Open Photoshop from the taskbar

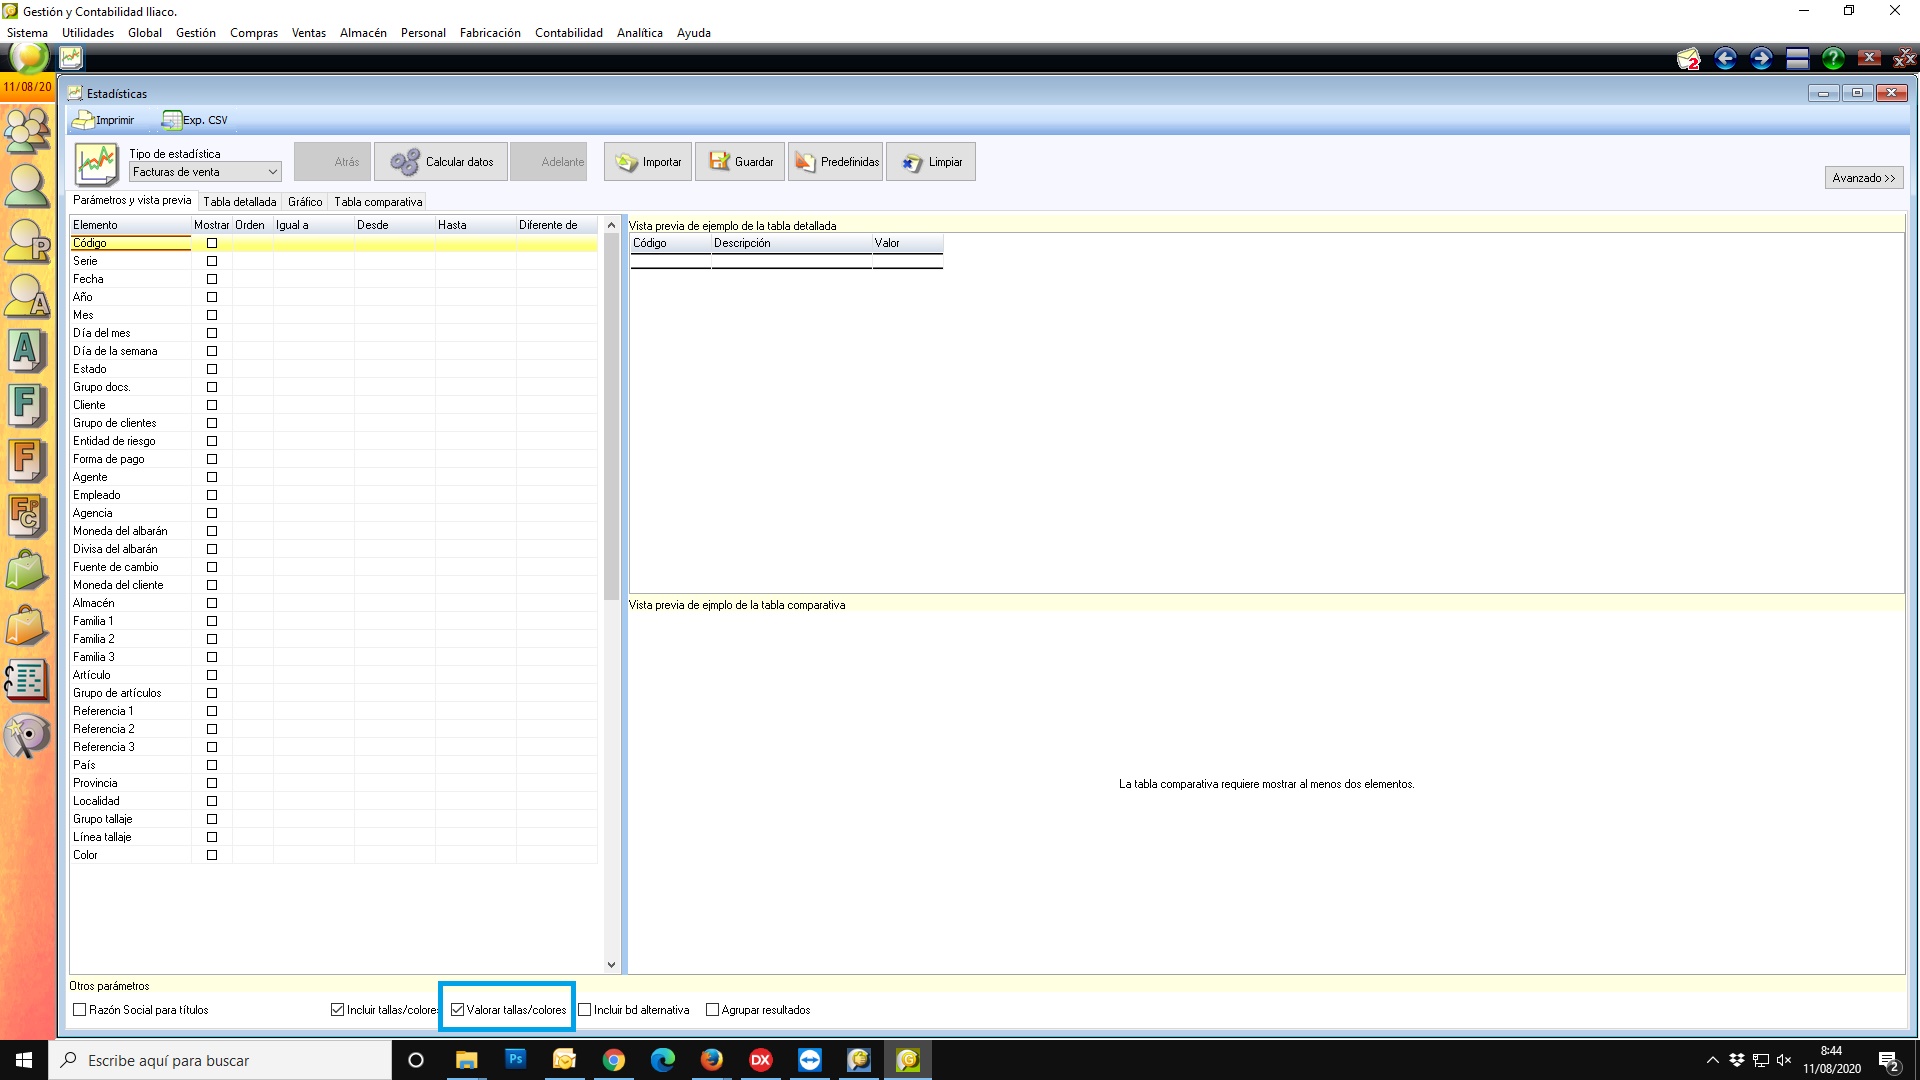click(515, 1060)
